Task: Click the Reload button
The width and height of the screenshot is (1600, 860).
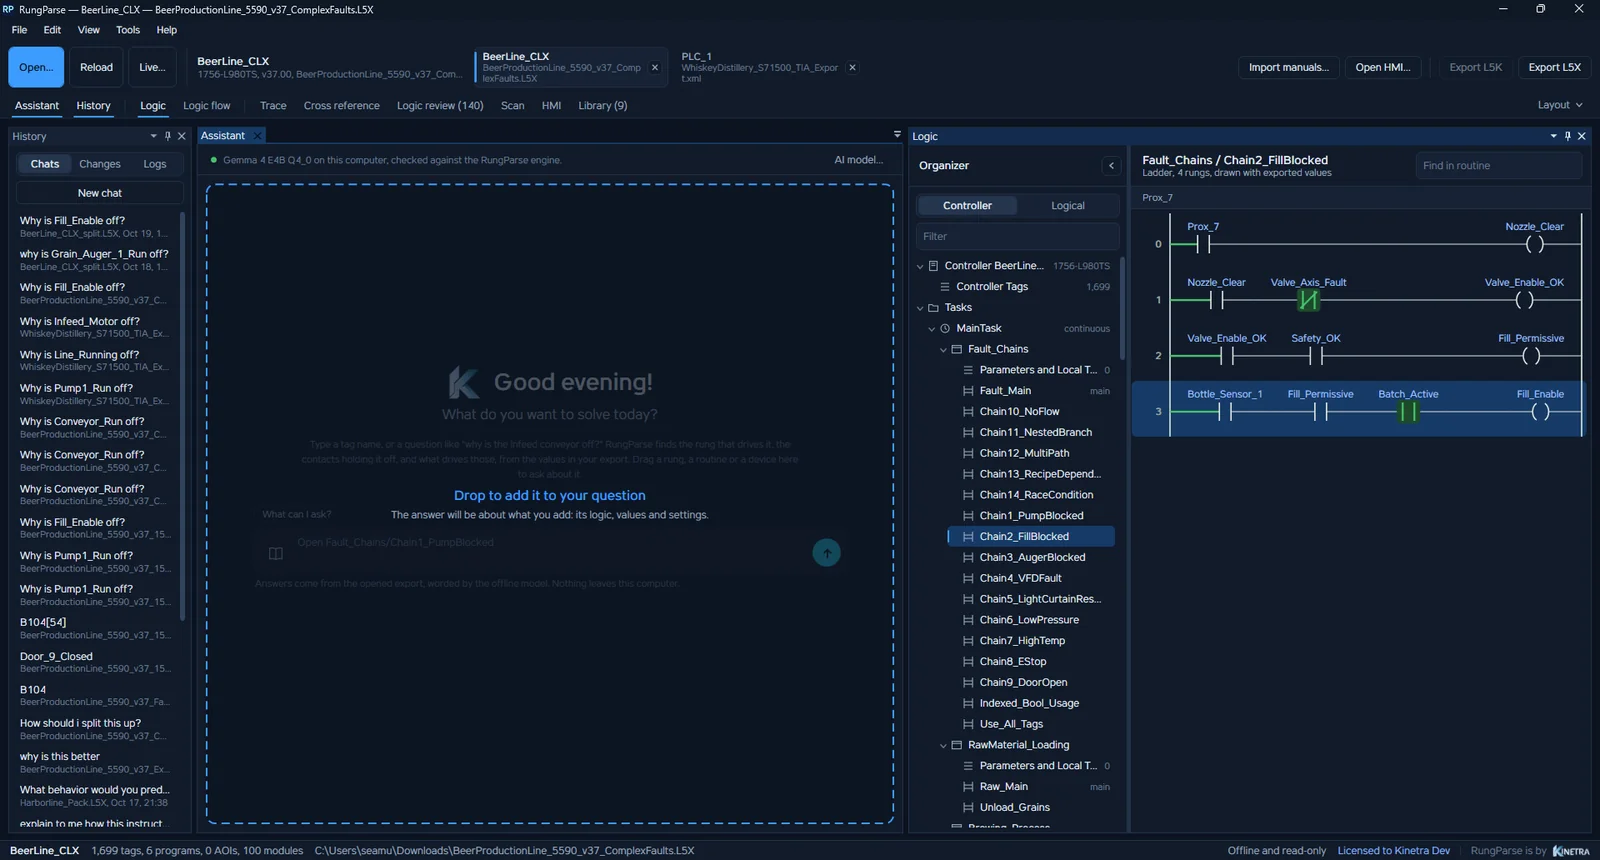Action: click(97, 68)
